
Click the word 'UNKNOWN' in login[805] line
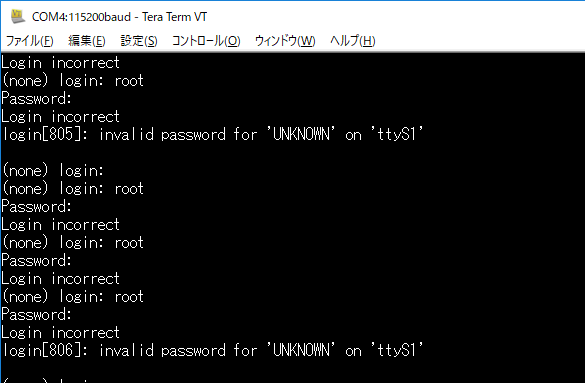tap(301, 134)
